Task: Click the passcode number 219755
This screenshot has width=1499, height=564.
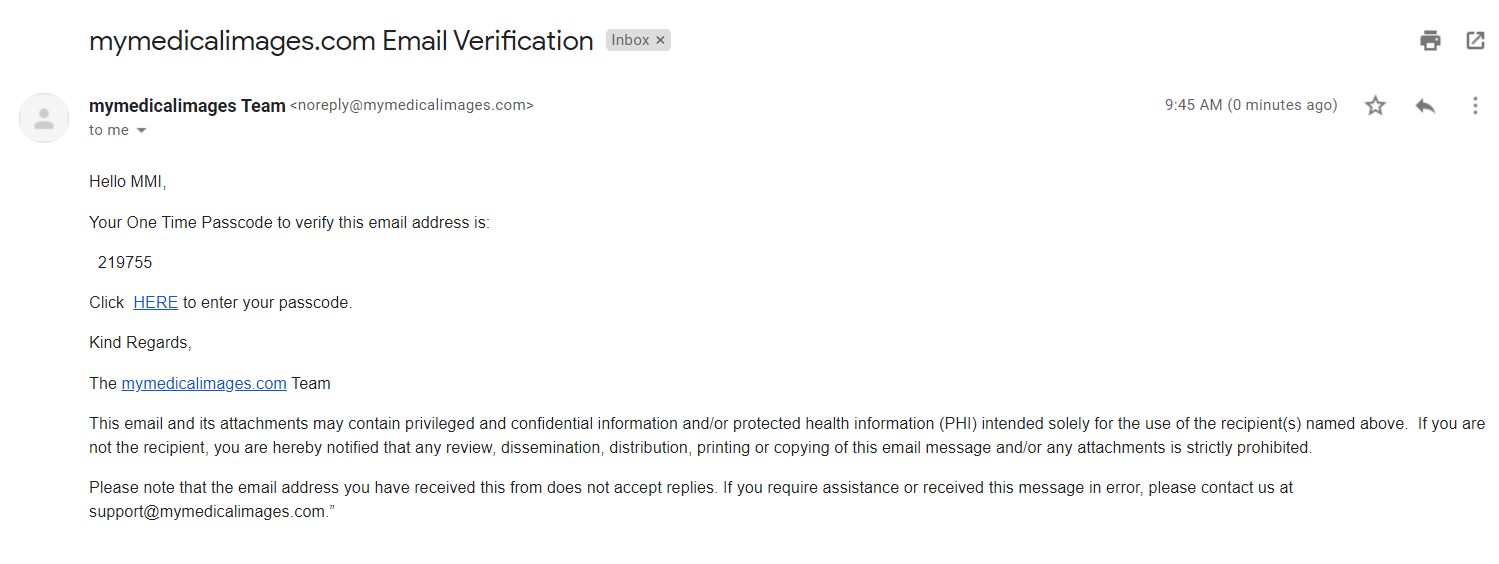Action: [125, 263]
